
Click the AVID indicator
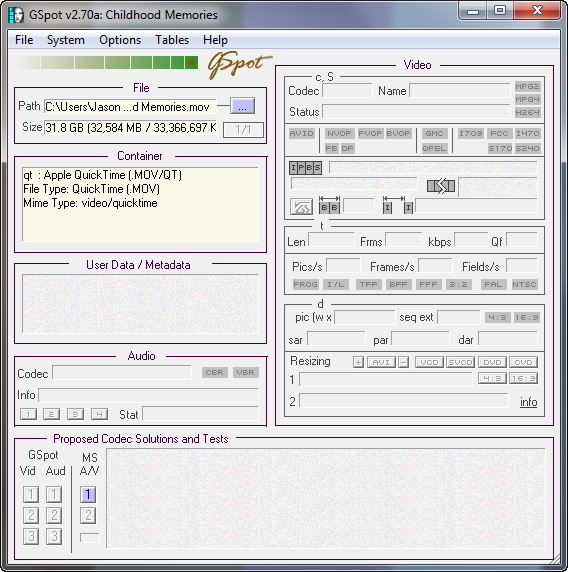point(301,134)
